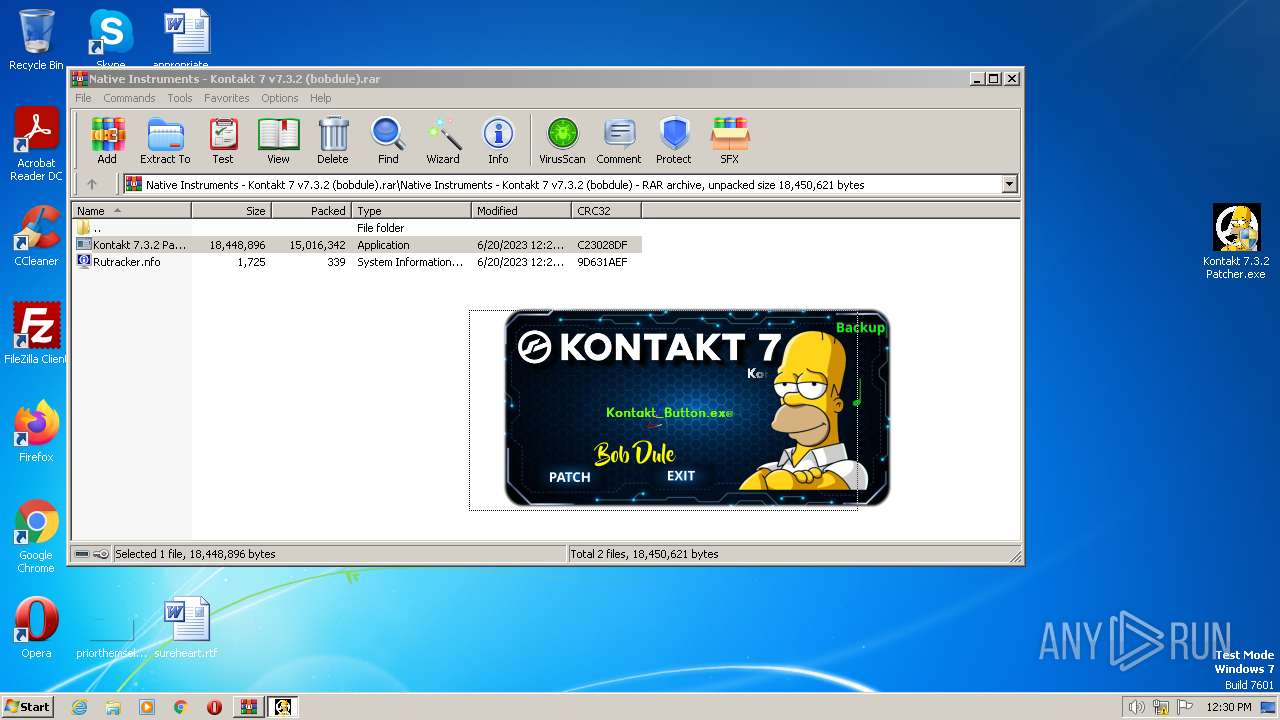Open the Firefox desktop shortcut
The width and height of the screenshot is (1280, 720).
[x=36, y=431]
